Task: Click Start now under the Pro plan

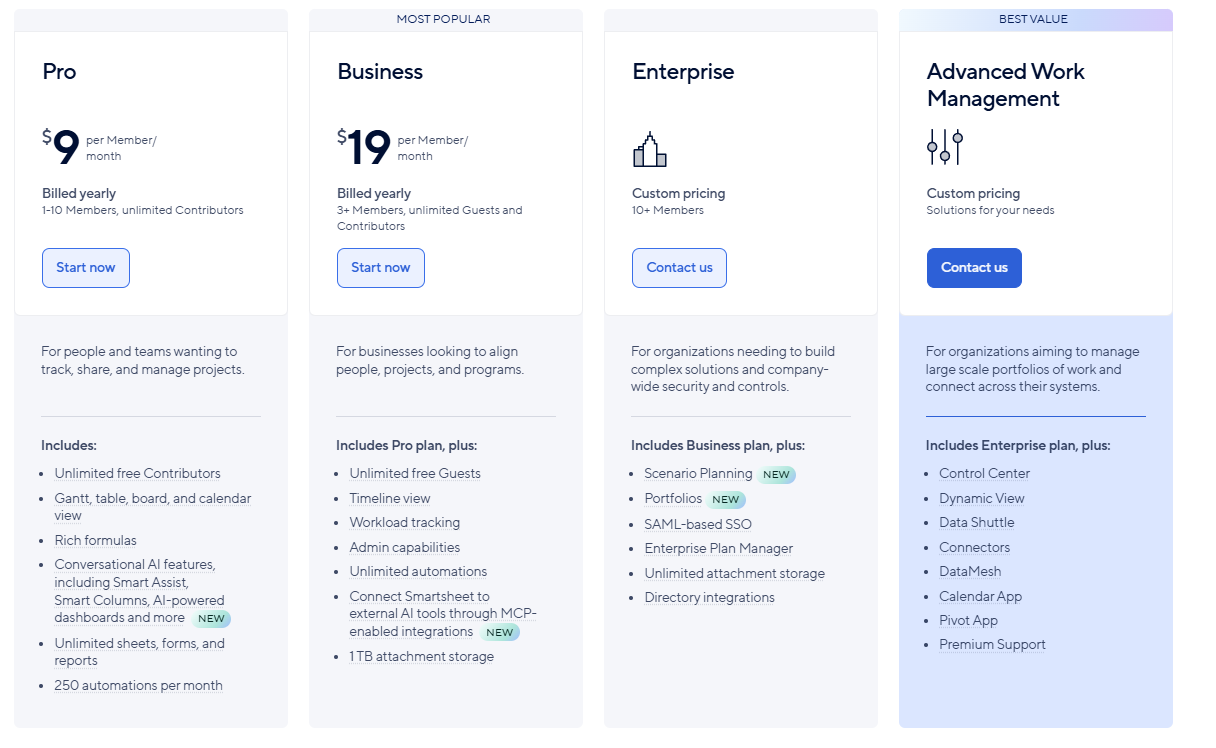Action: [86, 268]
